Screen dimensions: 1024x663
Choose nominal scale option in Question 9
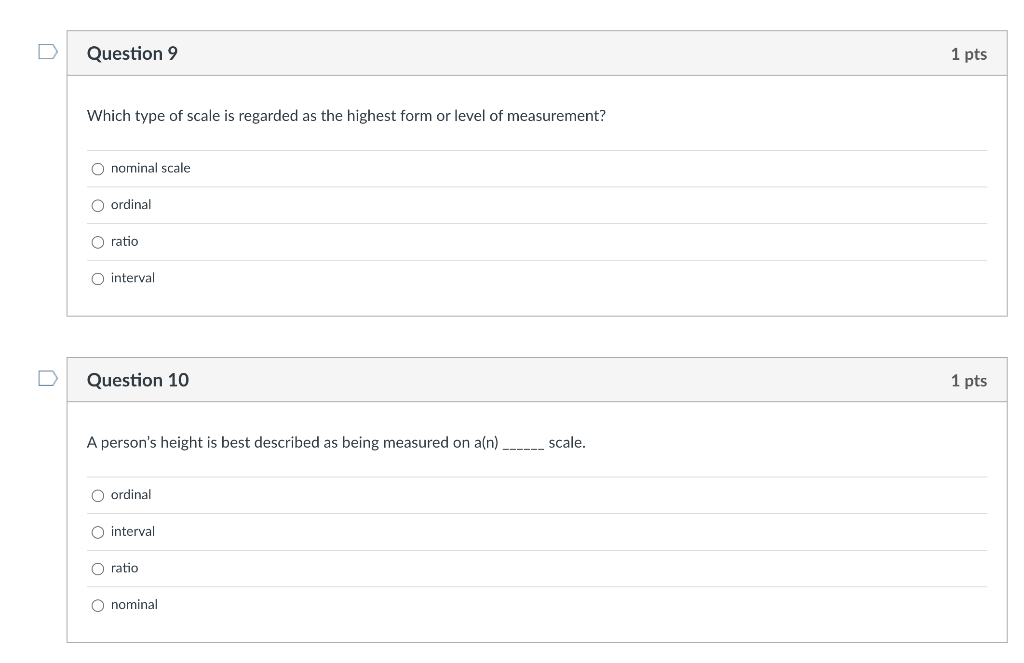tap(98, 168)
